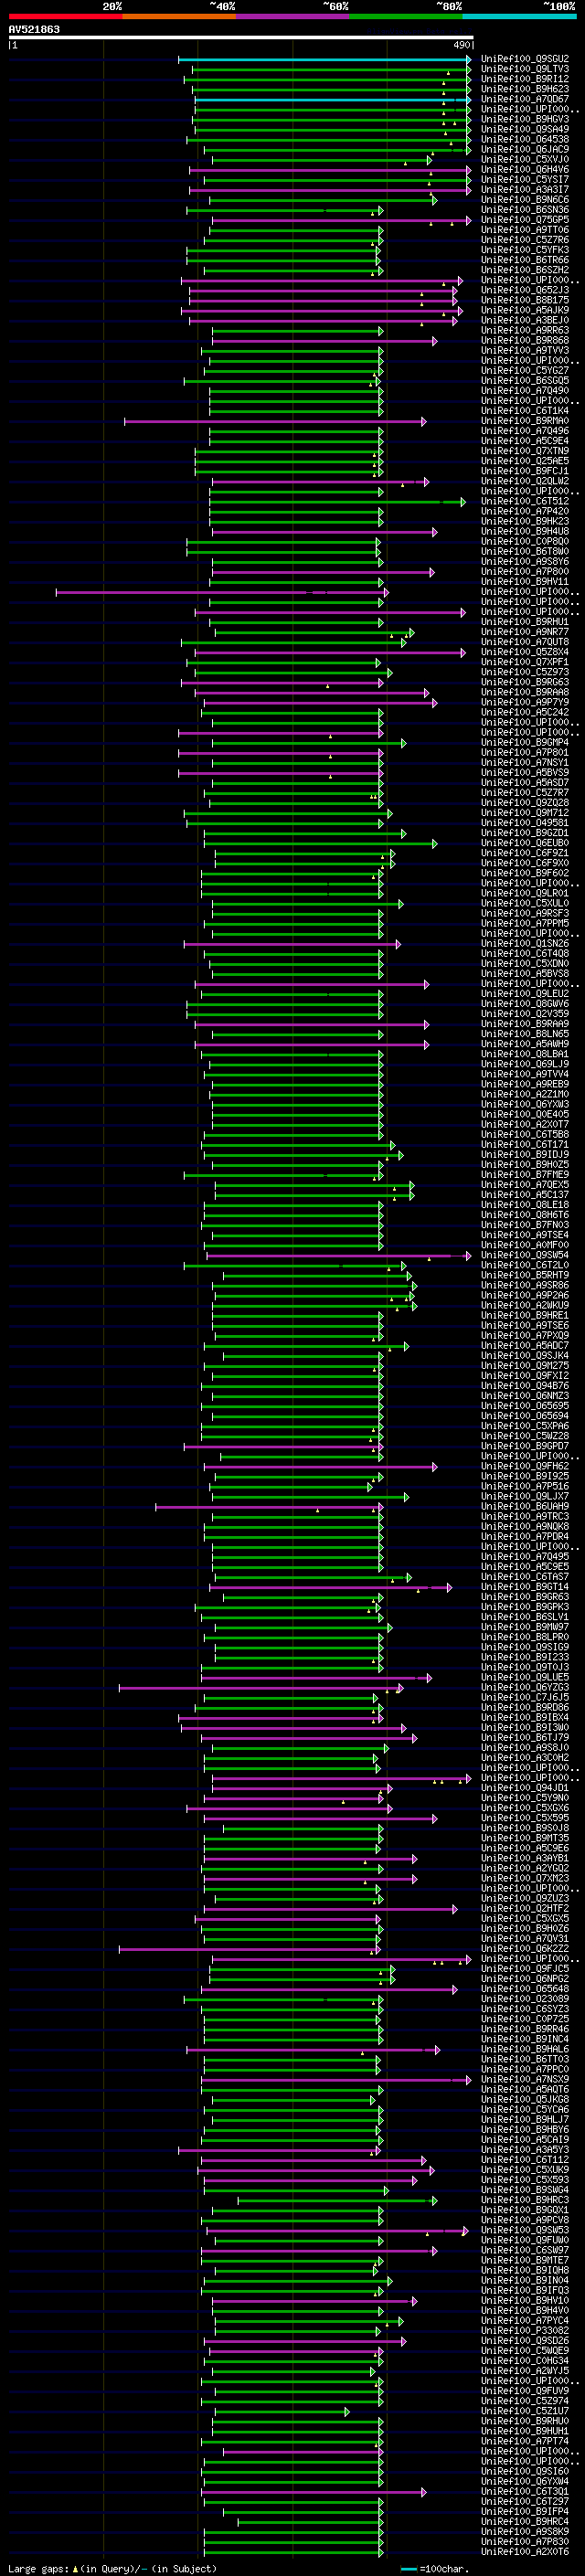Open hit UniRef100_B9RI12
The image size is (585, 2576).
[525, 79]
